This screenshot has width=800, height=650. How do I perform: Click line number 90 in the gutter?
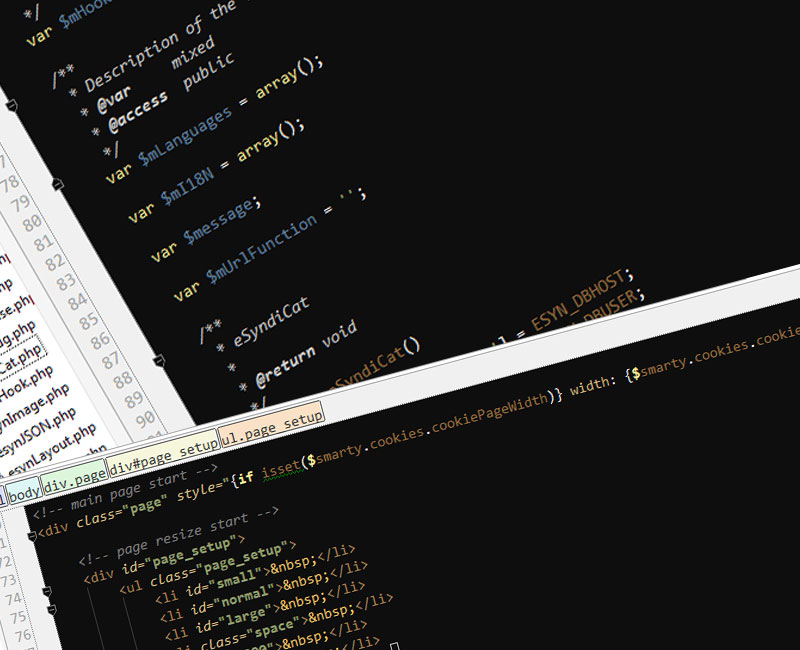[145, 419]
